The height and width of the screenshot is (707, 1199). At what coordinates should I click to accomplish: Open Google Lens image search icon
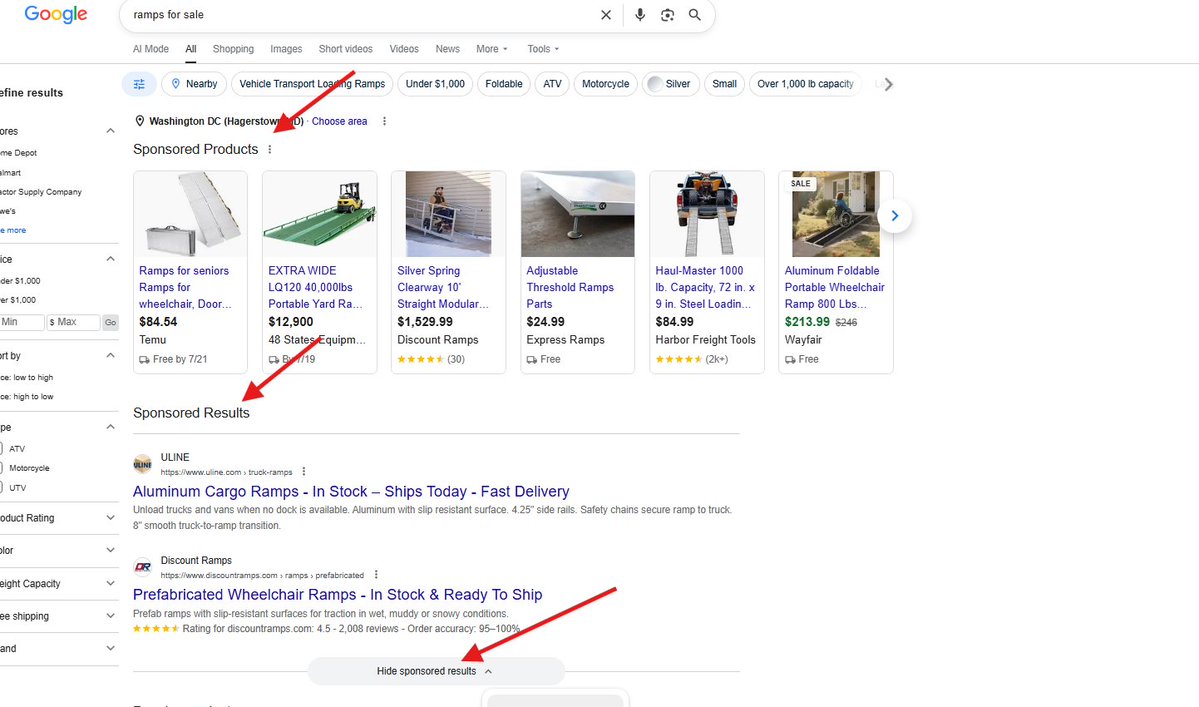tap(668, 15)
